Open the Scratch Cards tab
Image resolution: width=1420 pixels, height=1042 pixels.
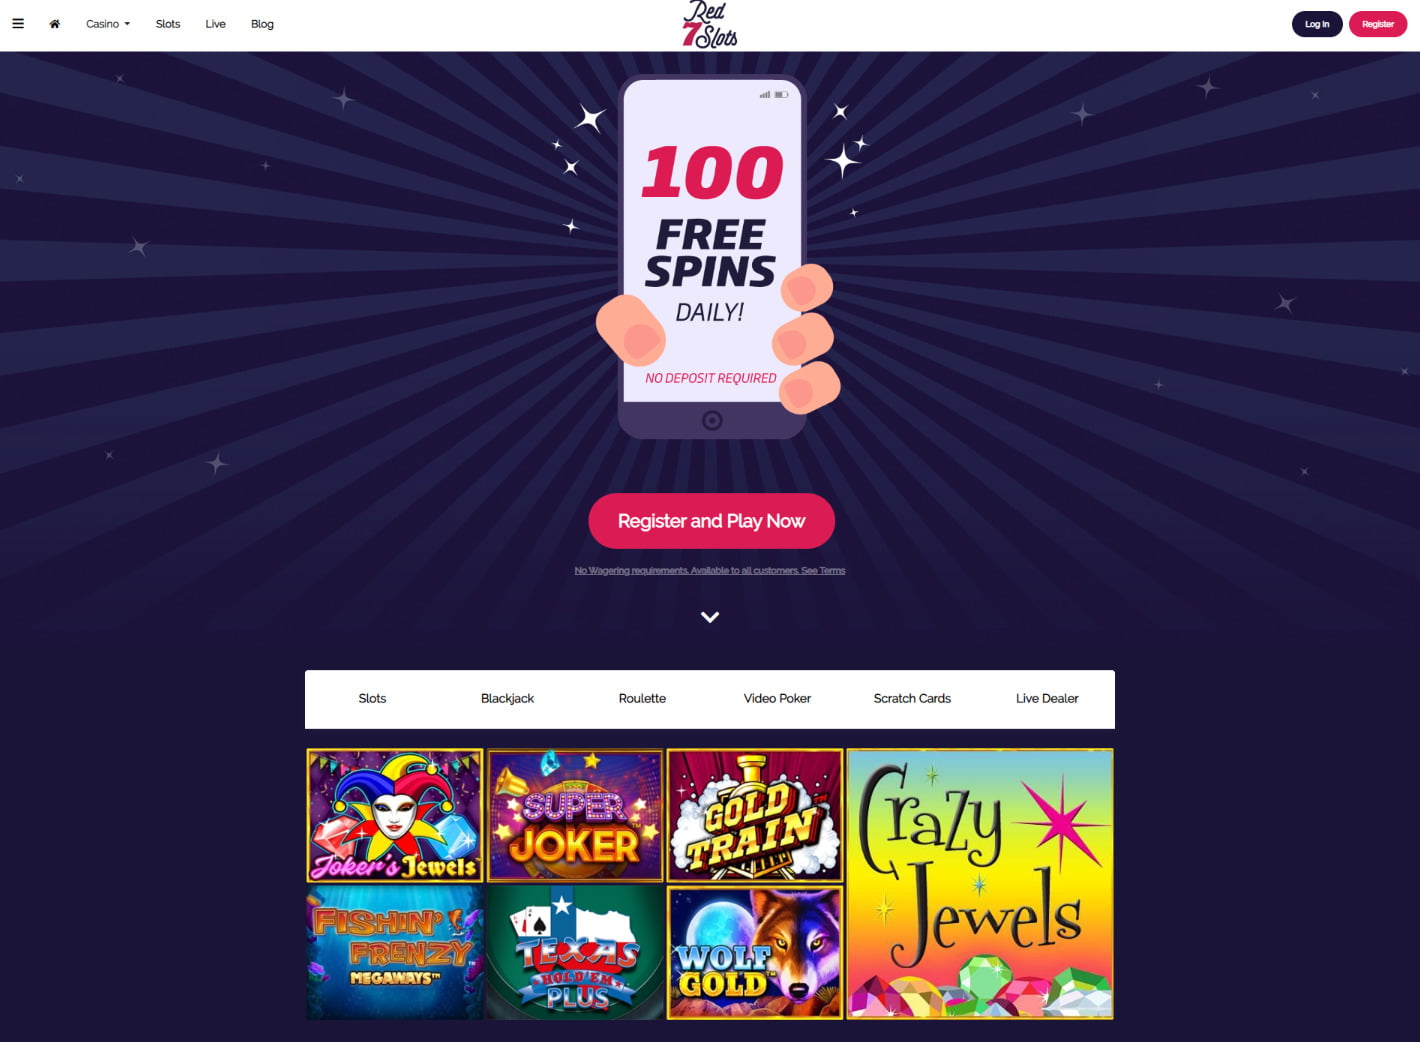(912, 699)
